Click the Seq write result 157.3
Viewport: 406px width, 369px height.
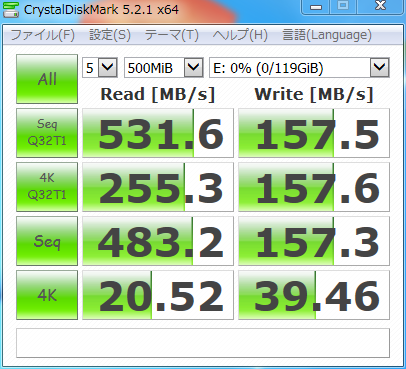314,241
